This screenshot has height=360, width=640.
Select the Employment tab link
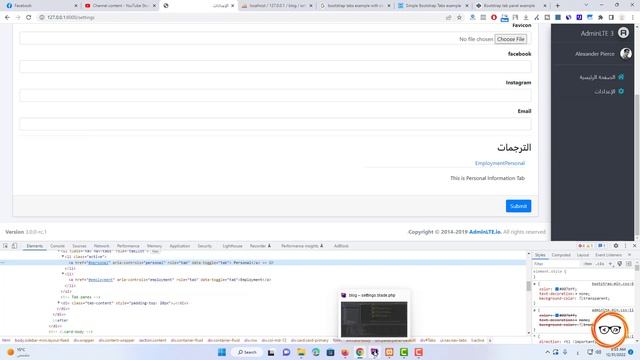coord(489,163)
